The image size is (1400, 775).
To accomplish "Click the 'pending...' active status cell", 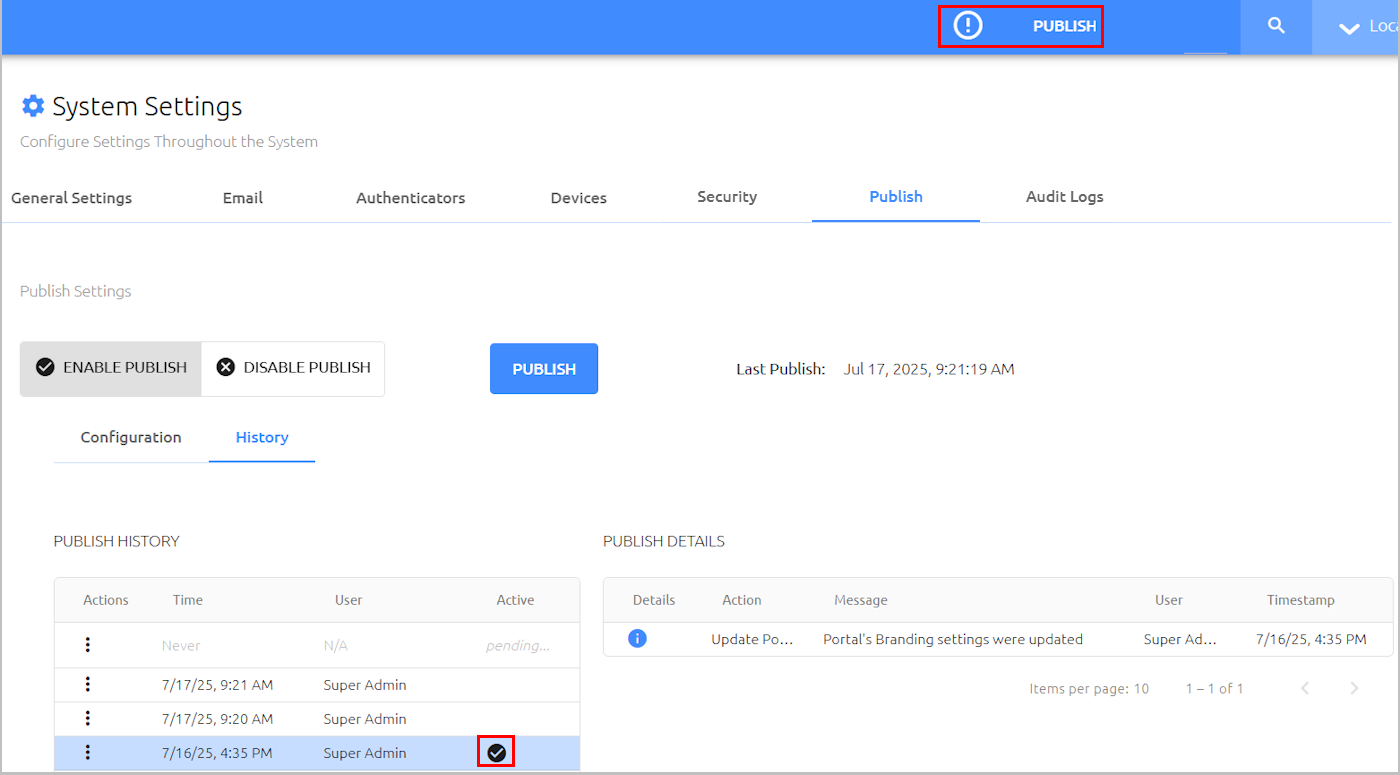I will tap(518, 646).
